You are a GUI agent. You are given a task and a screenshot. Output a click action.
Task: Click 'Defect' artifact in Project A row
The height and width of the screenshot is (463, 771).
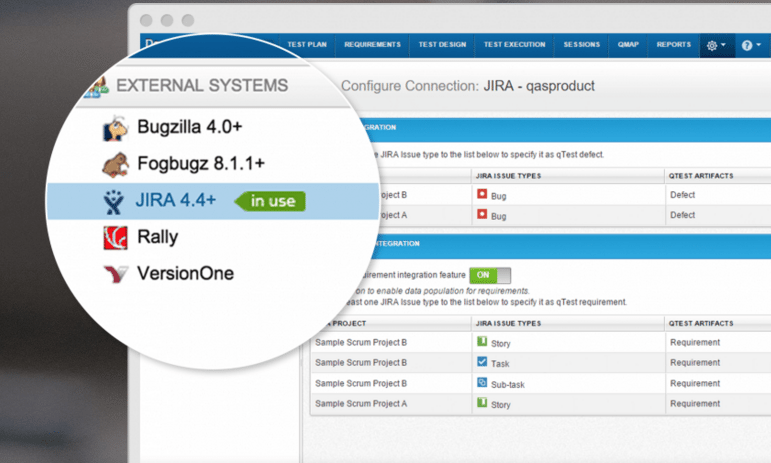[682, 215]
